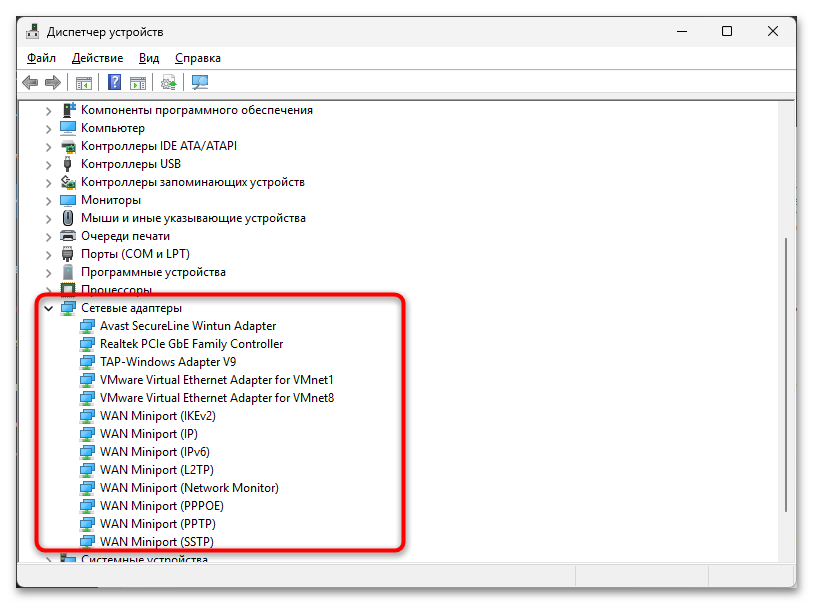Click the Forward arrow toolbar icon

(53, 82)
